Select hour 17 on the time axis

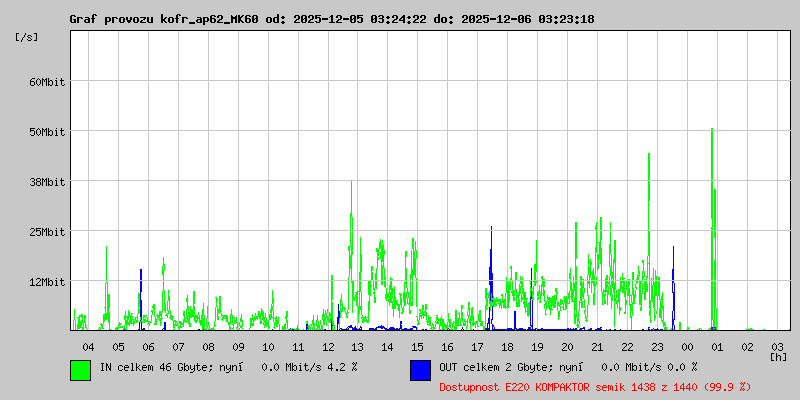tap(477, 346)
